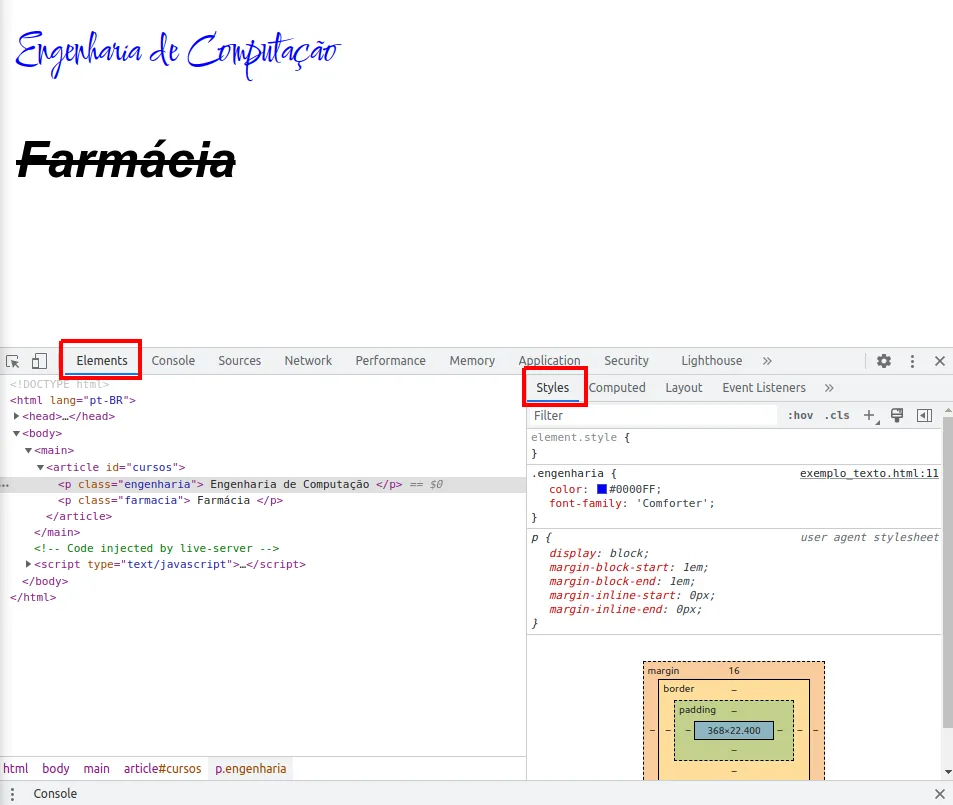Activate the inspect element picker icon

click(13, 361)
